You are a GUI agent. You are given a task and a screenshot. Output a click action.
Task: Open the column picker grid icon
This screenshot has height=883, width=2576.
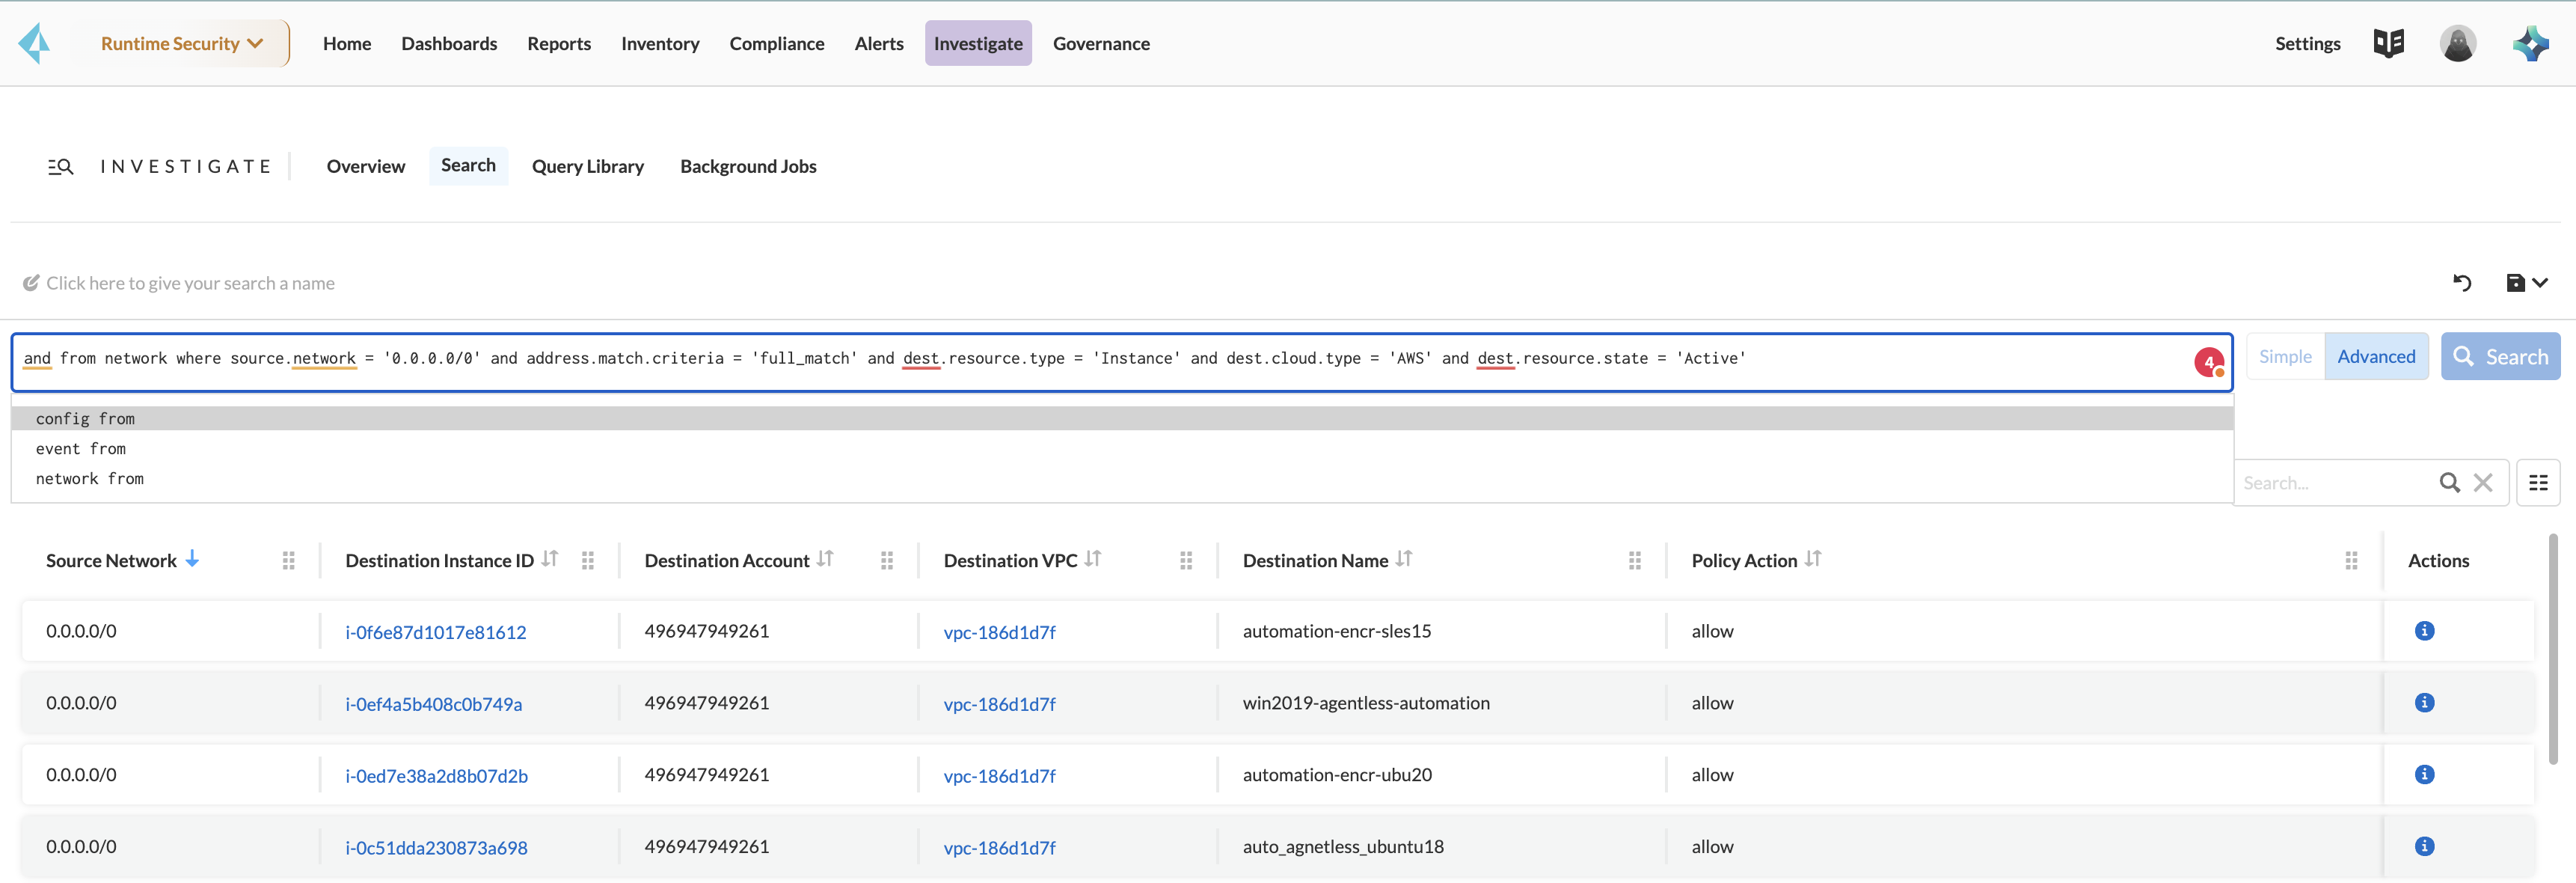tap(2538, 483)
